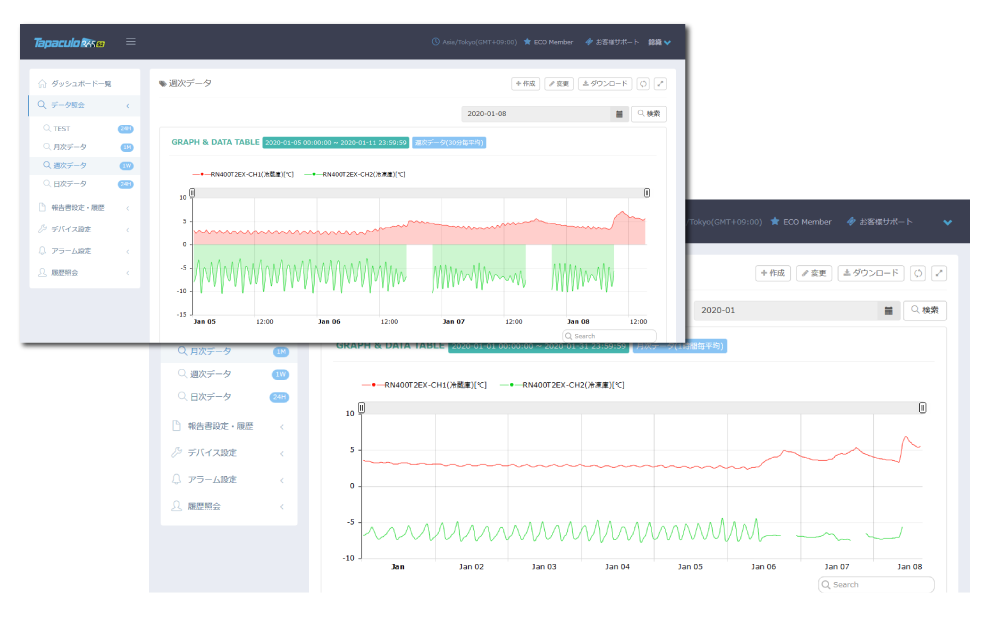Image resolution: width=990 pixels, height=619 pixels.
Task: Expand the report settings and history menu in the front sidebar
Action: [x=85, y=207]
